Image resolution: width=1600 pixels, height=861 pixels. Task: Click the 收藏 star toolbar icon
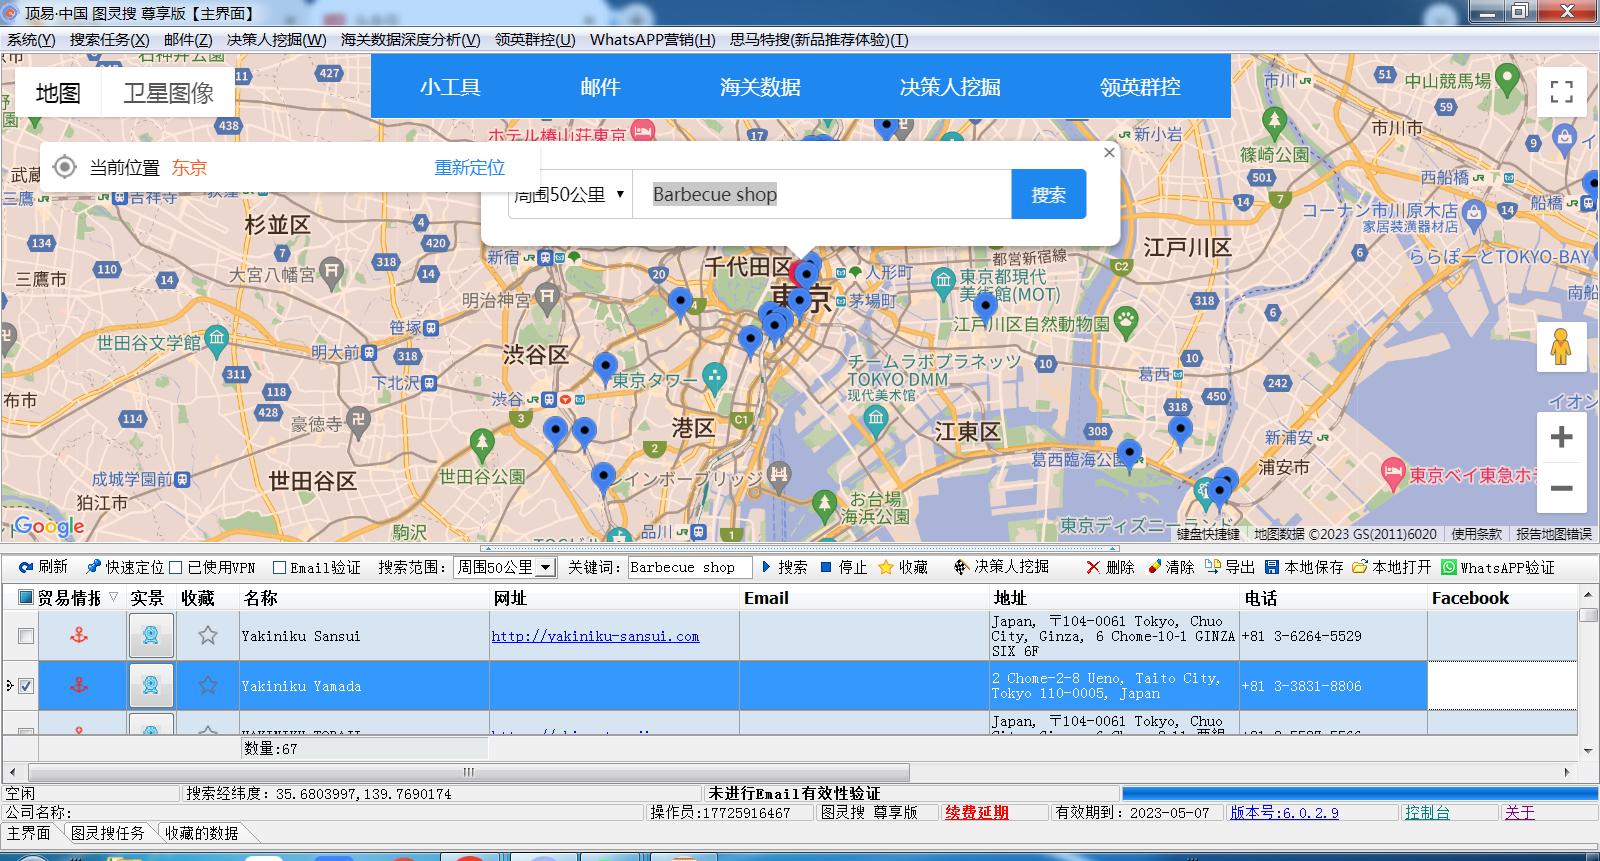[x=885, y=567]
